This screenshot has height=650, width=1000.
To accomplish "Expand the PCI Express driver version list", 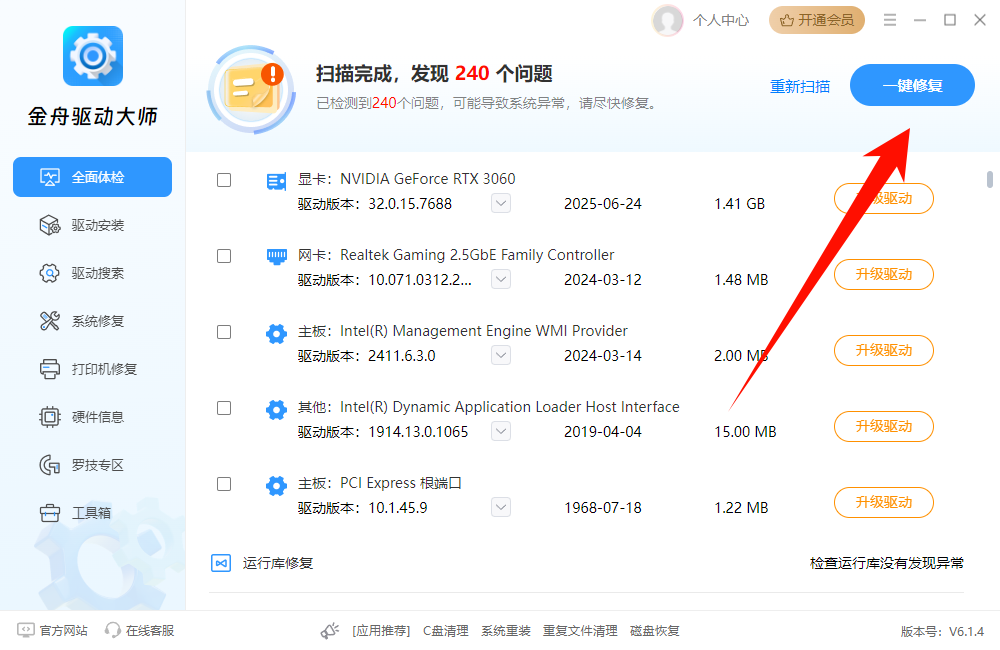I will [500, 507].
